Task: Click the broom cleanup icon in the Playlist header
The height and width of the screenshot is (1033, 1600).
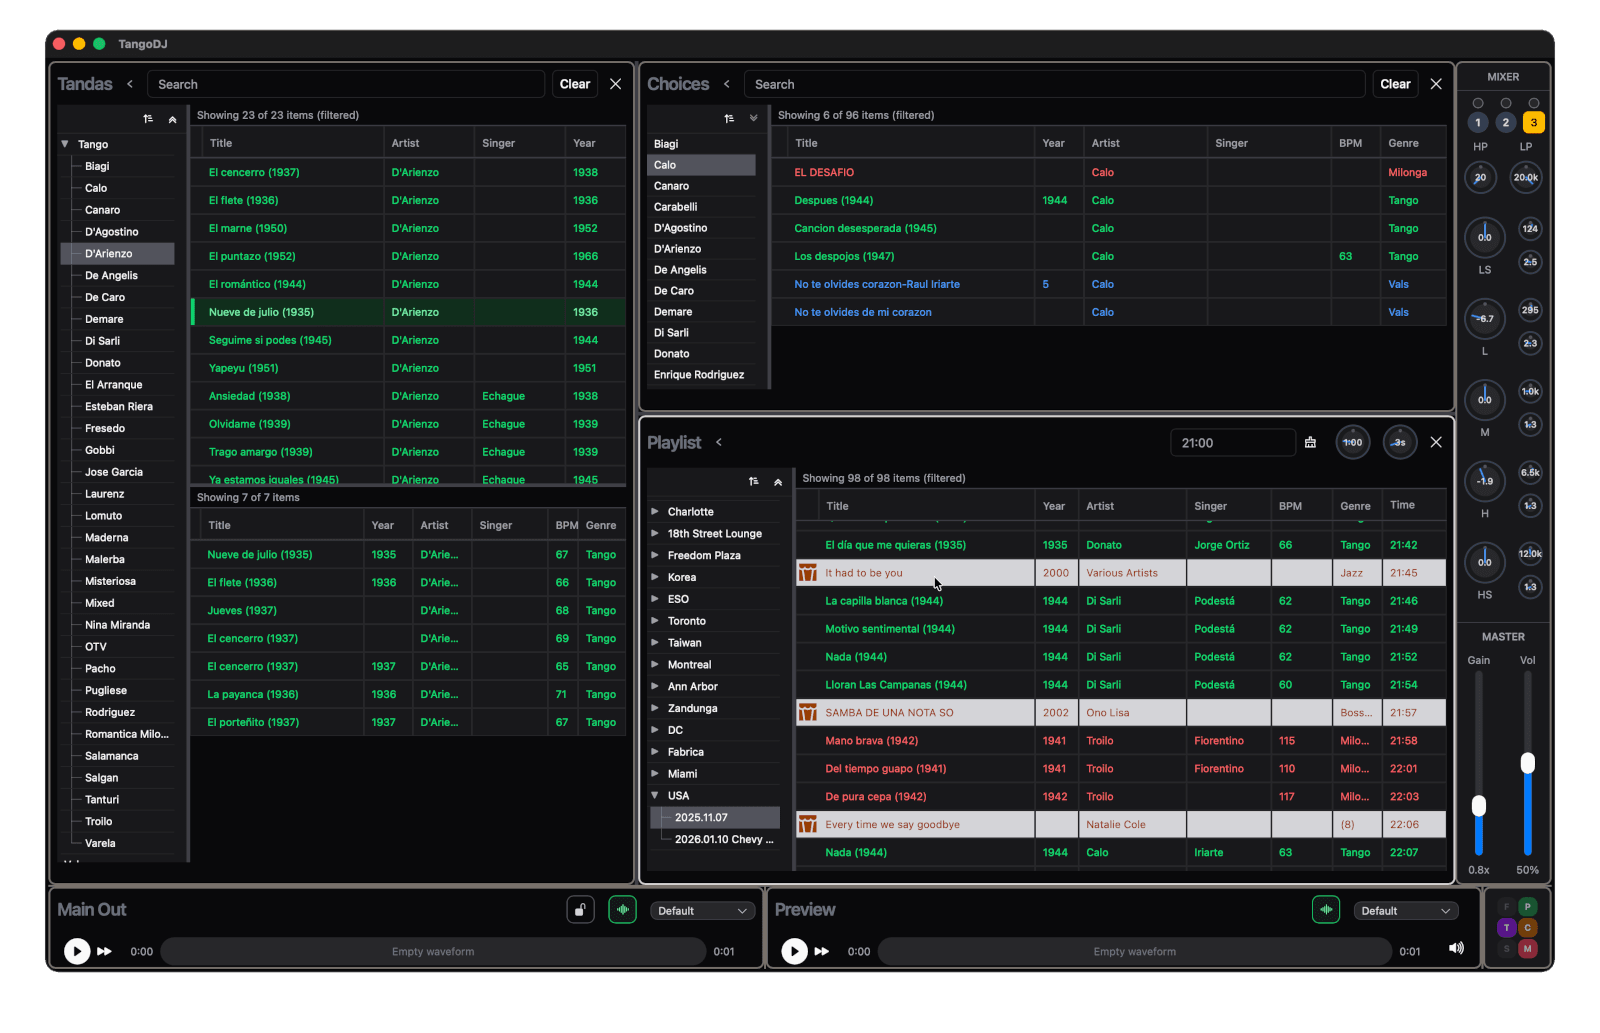Action: coord(1311,442)
